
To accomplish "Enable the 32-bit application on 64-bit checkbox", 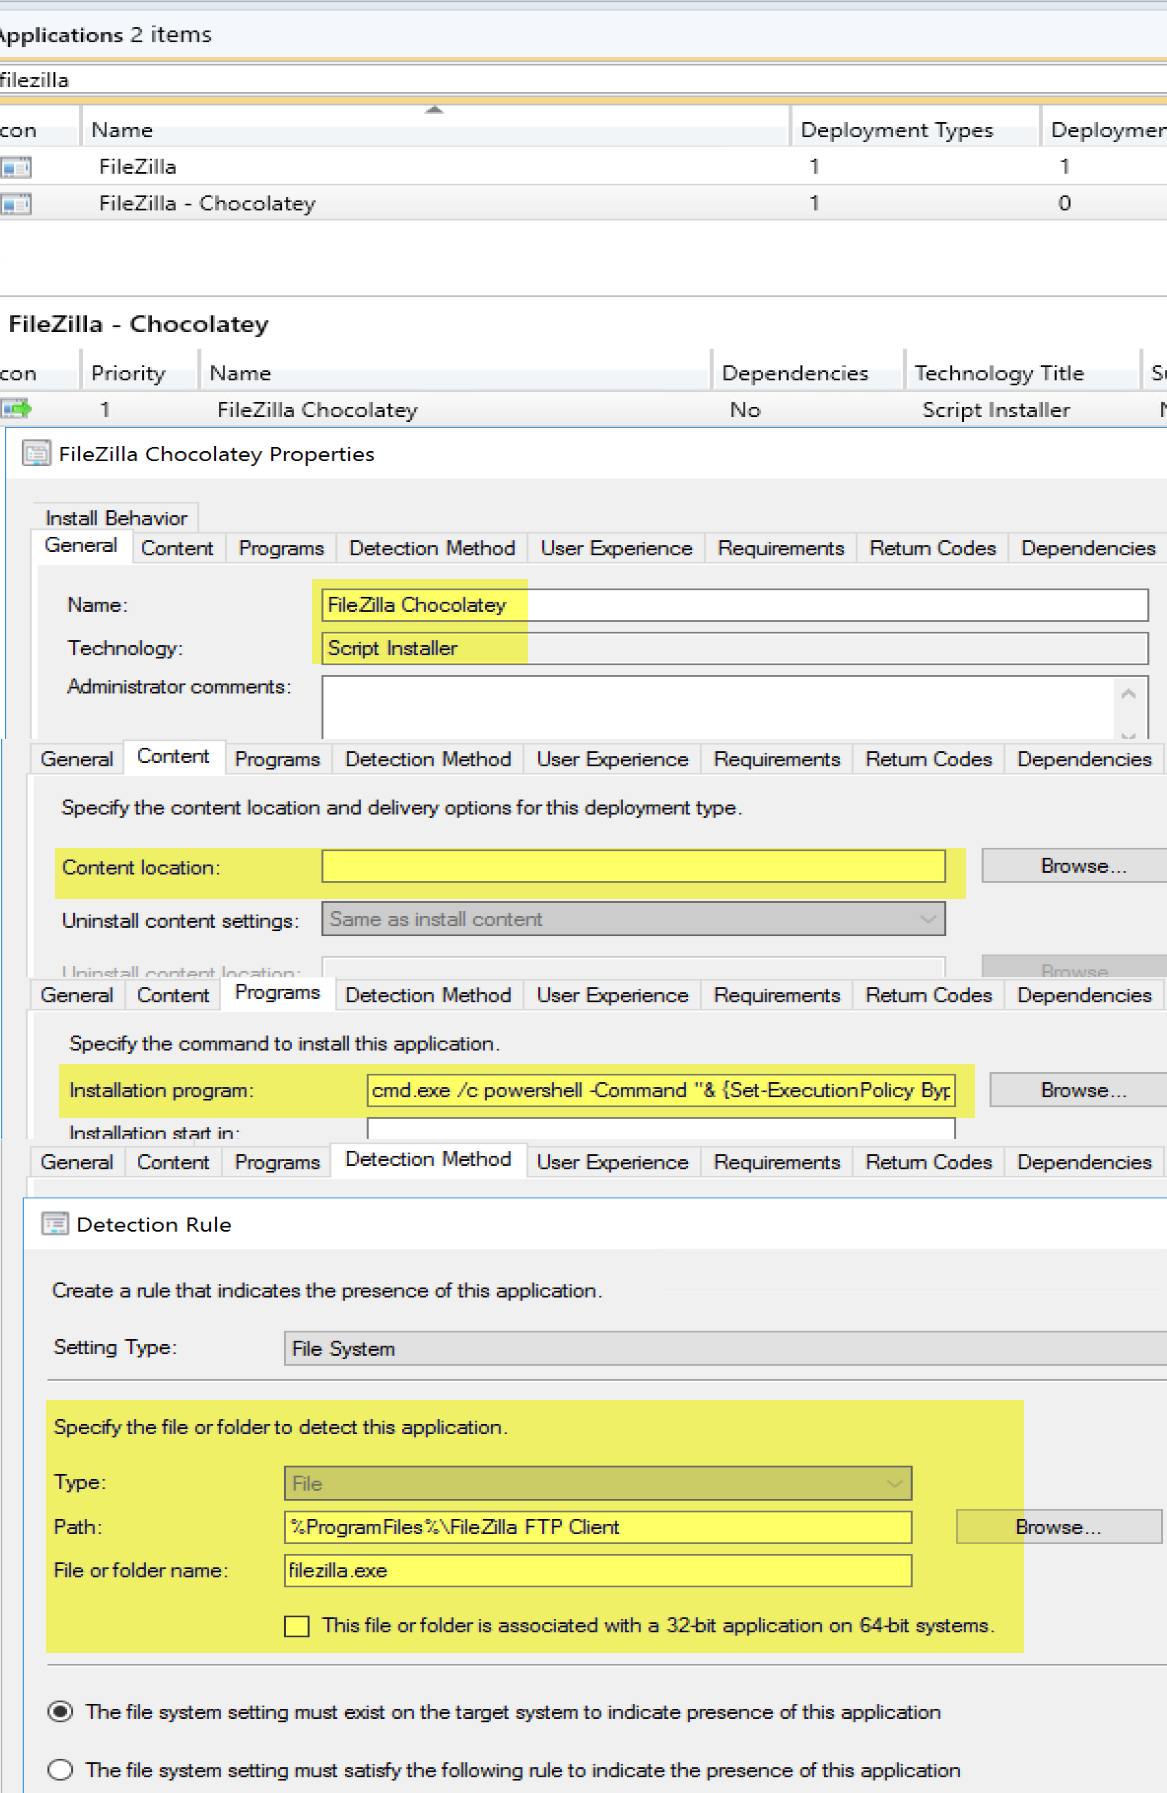I will pos(297,1626).
